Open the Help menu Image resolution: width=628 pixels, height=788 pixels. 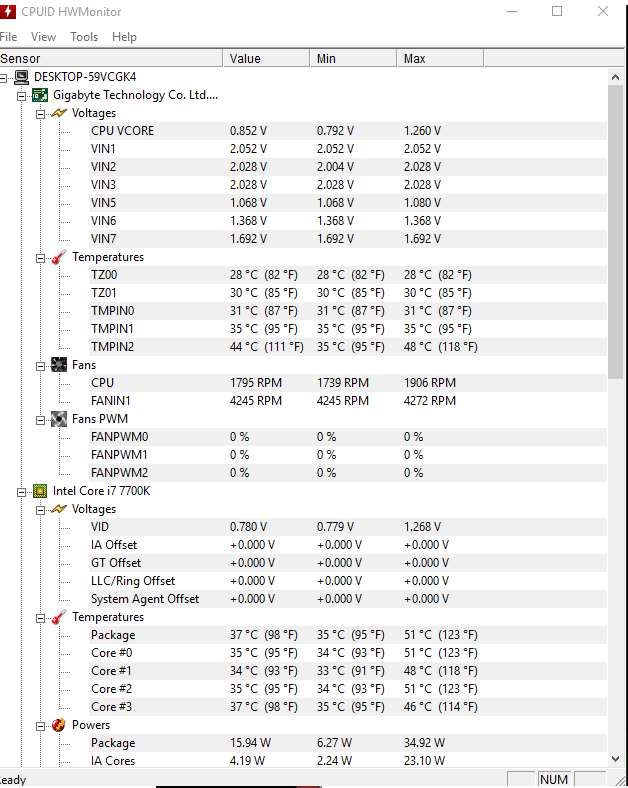[124, 37]
